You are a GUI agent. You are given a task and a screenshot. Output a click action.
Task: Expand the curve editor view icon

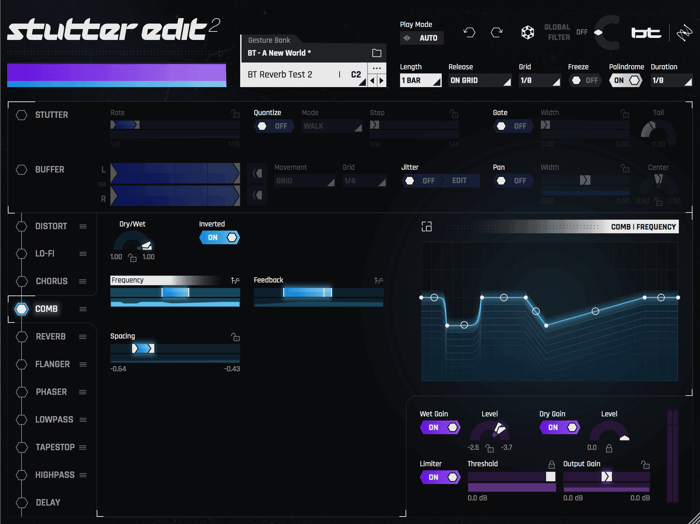tap(426, 227)
